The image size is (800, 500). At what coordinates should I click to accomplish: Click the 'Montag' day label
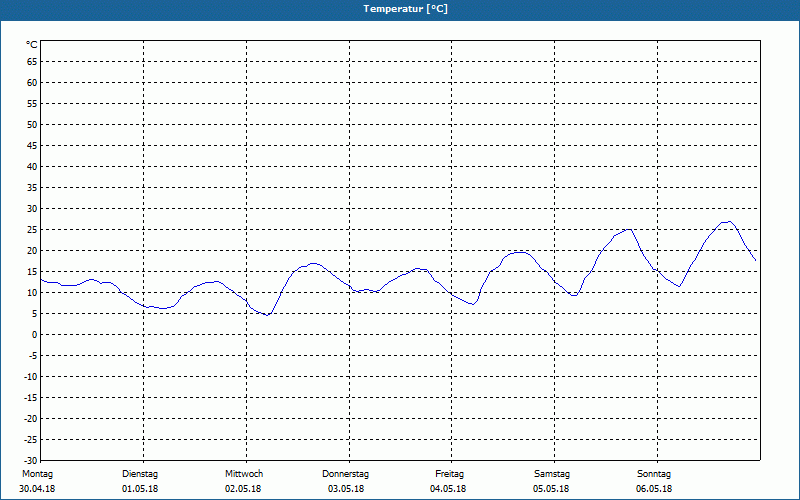coord(37,474)
